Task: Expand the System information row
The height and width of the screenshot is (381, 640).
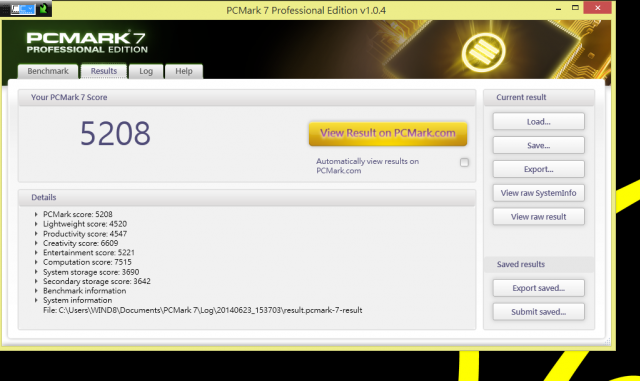Action: [36, 300]
